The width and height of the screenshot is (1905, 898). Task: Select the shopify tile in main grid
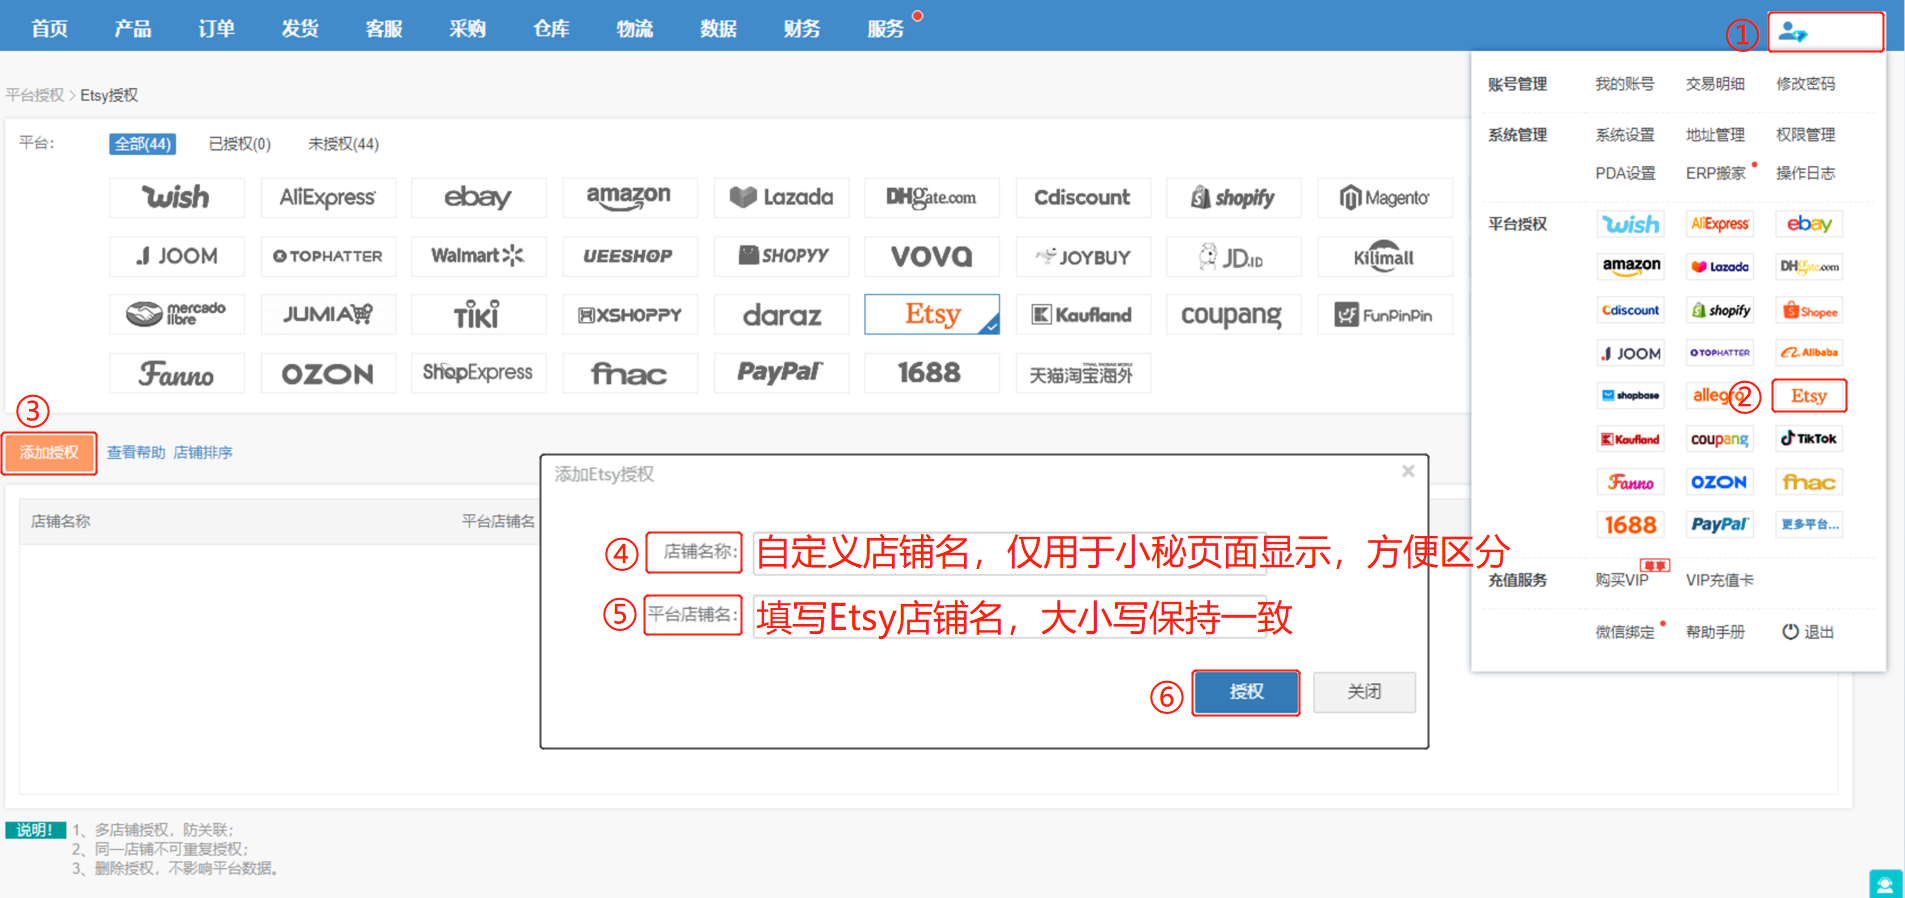click(x=1233, y=197)
